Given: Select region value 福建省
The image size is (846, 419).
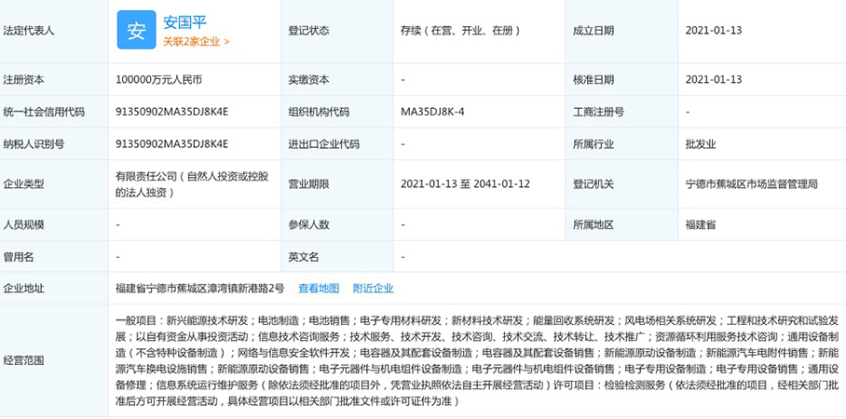Looking at the screenshot, I should click(x=700, y=224).
